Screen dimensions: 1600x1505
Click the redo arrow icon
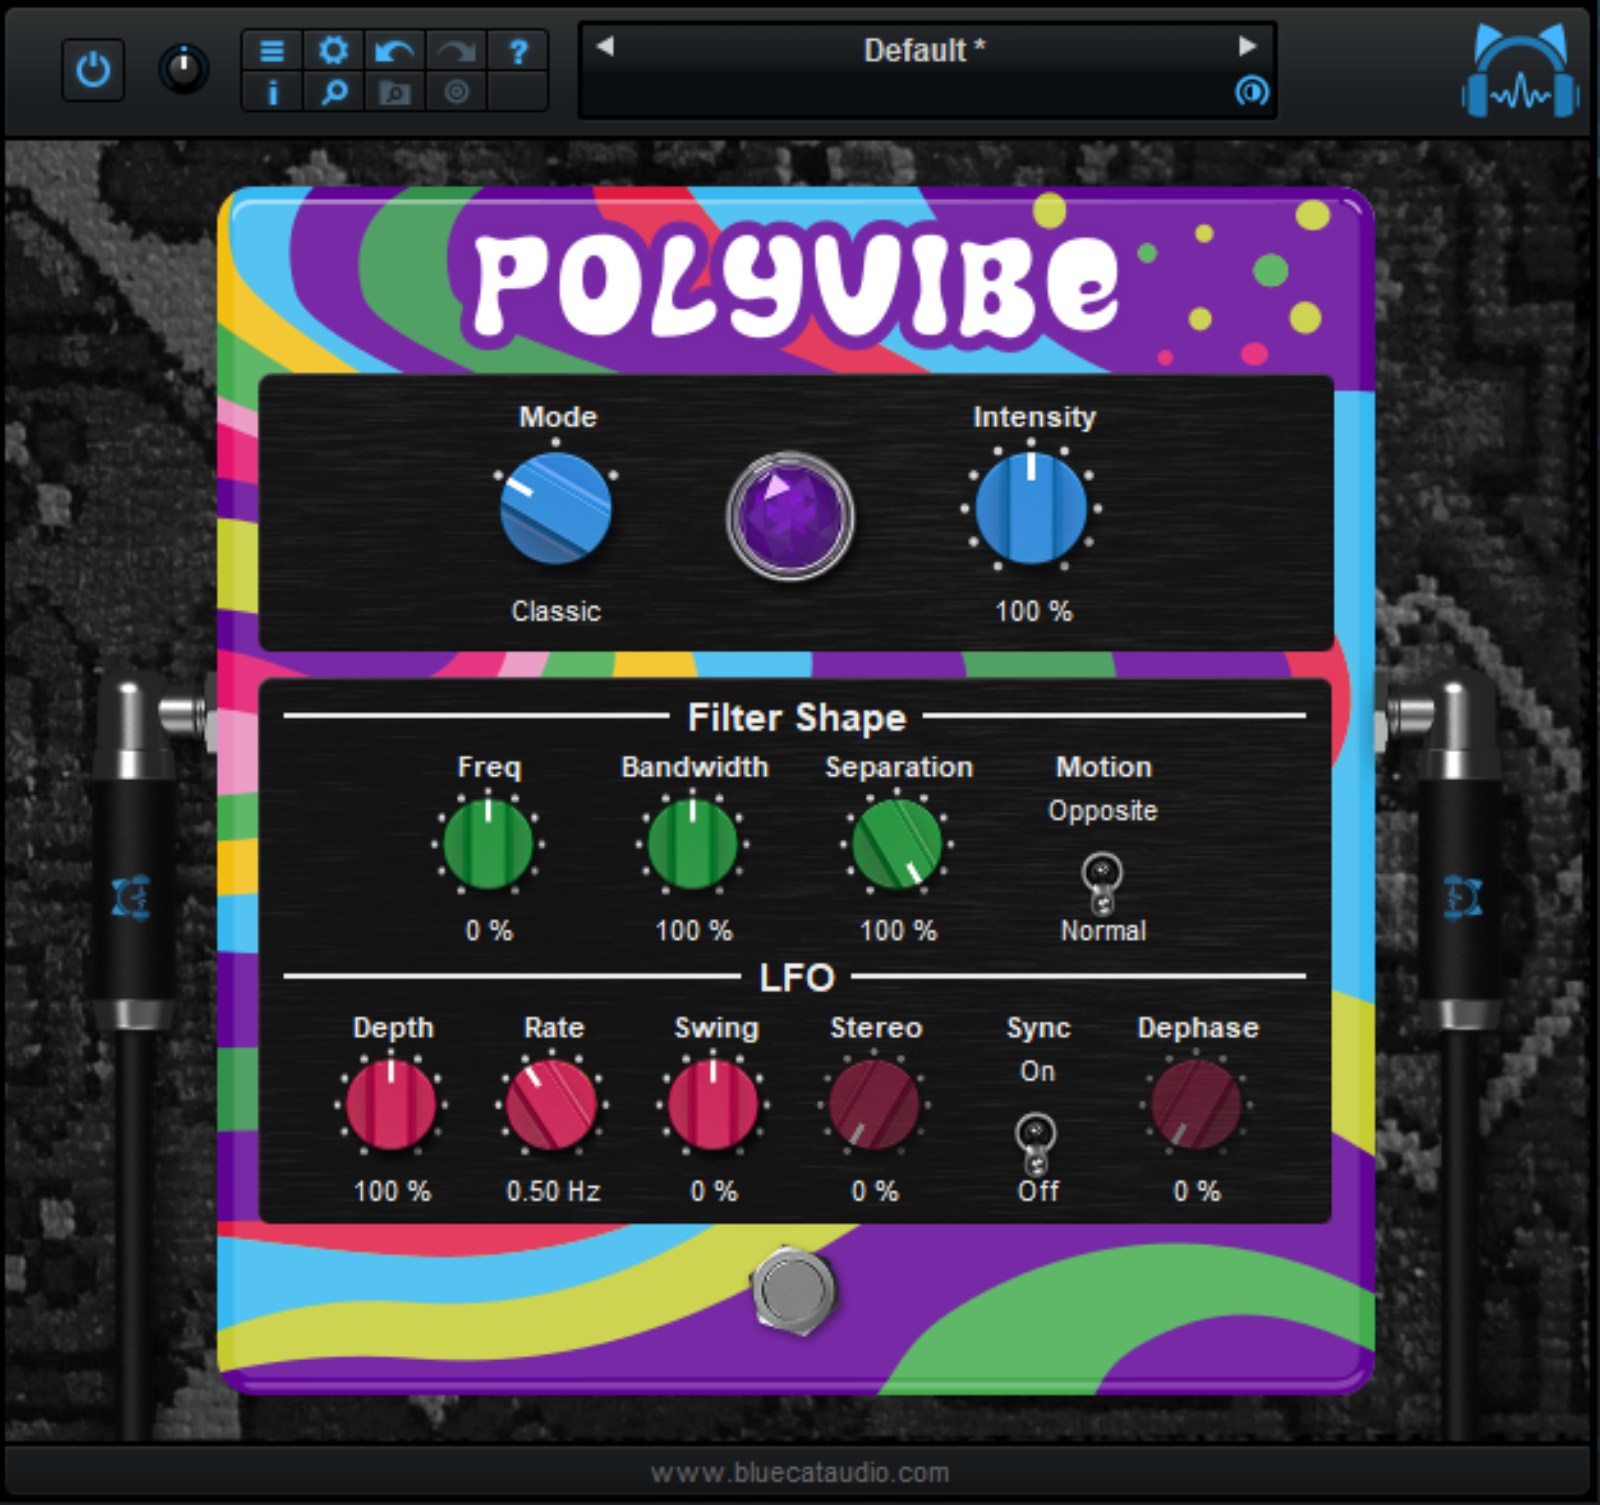[x=456, y=50]
